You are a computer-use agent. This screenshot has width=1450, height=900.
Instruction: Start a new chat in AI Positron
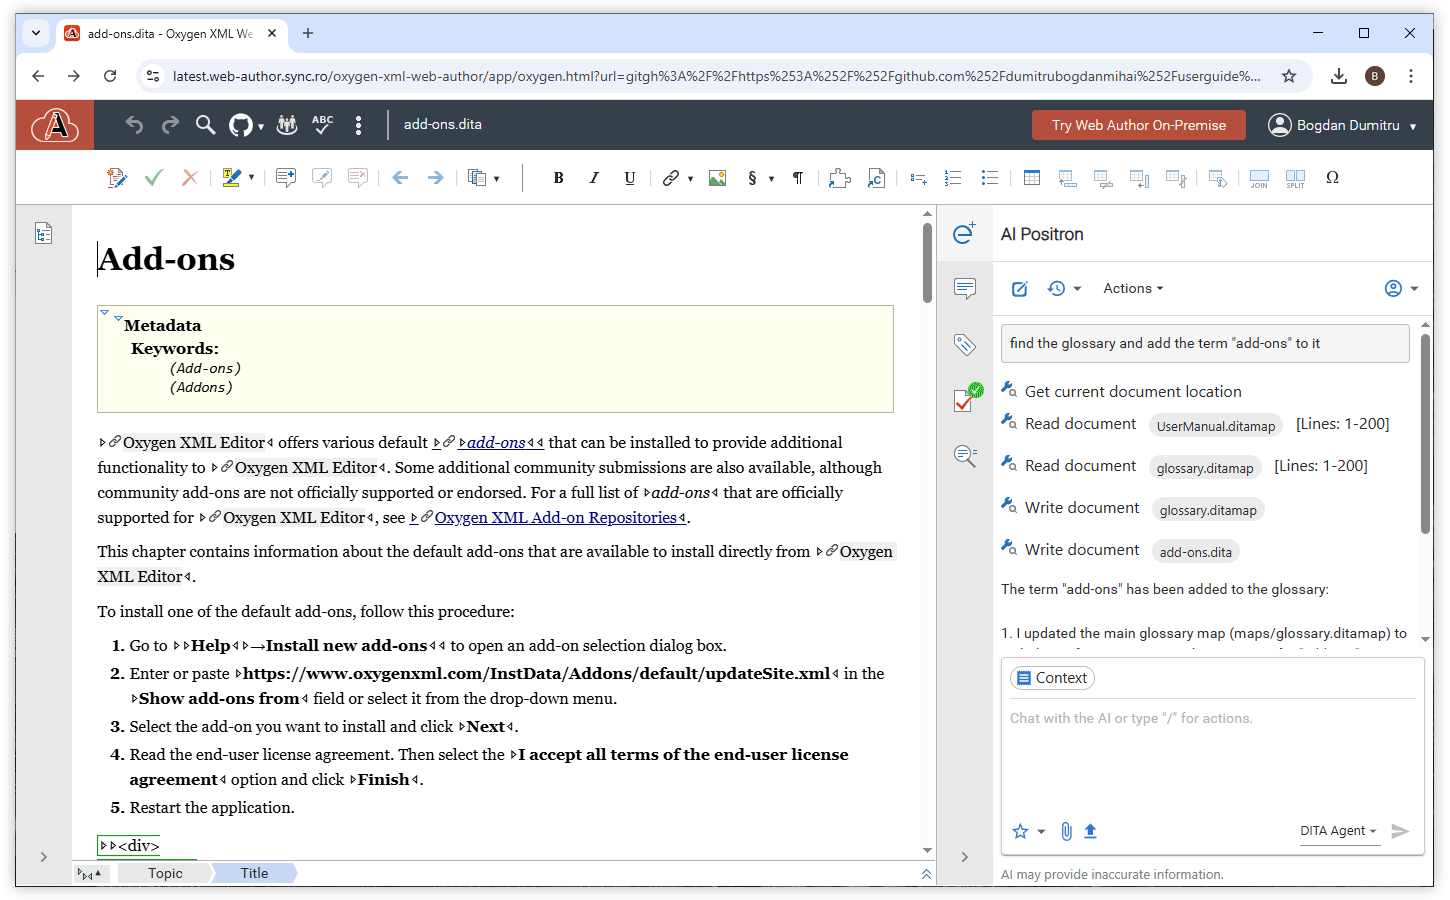[1019, 289]
